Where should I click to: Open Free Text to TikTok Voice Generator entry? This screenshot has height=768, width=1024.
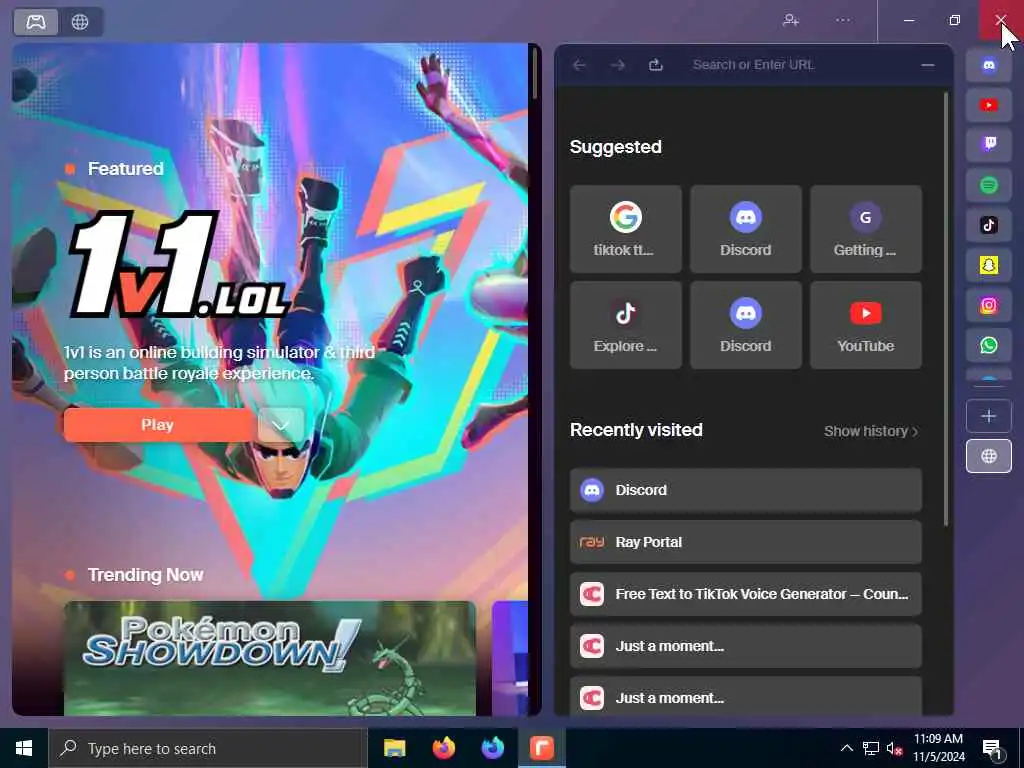tap(746, 594)
